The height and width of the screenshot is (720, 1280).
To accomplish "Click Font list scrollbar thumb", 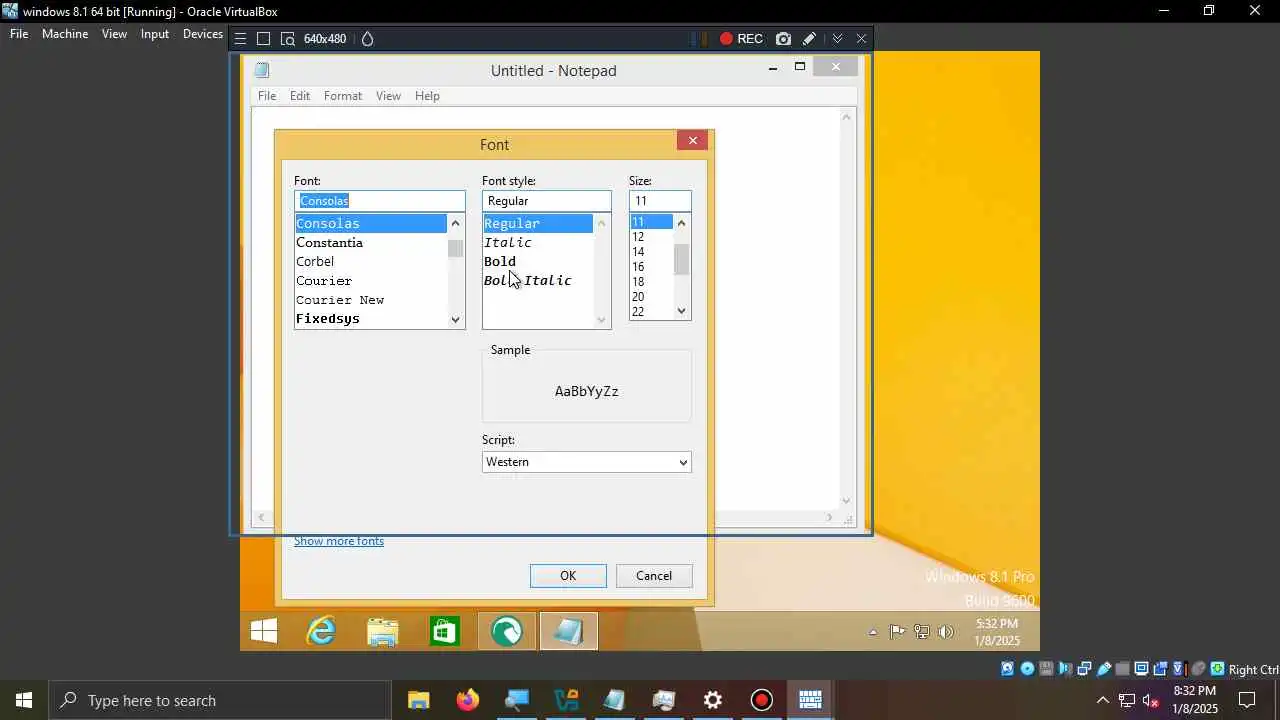I will coord(456,249).
